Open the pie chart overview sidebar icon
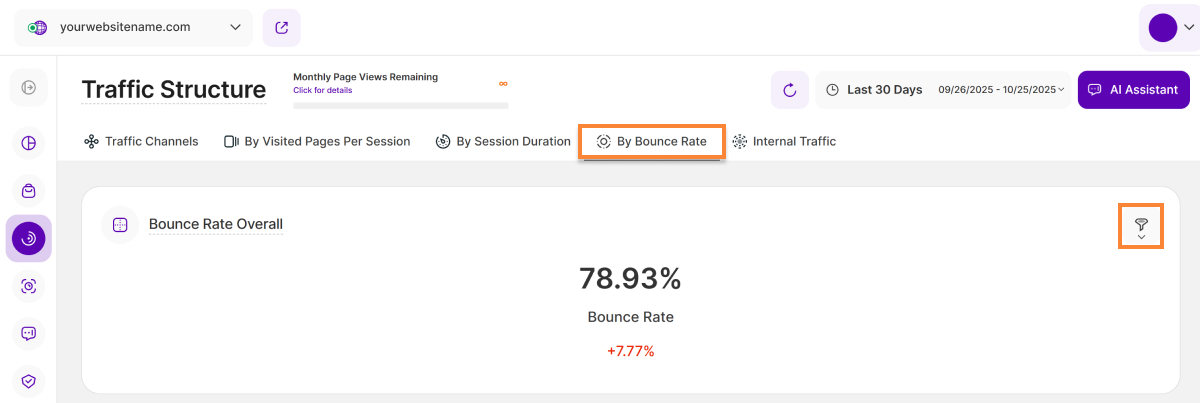The height and width of the screenshot is (403, 1200). point(29,143)
